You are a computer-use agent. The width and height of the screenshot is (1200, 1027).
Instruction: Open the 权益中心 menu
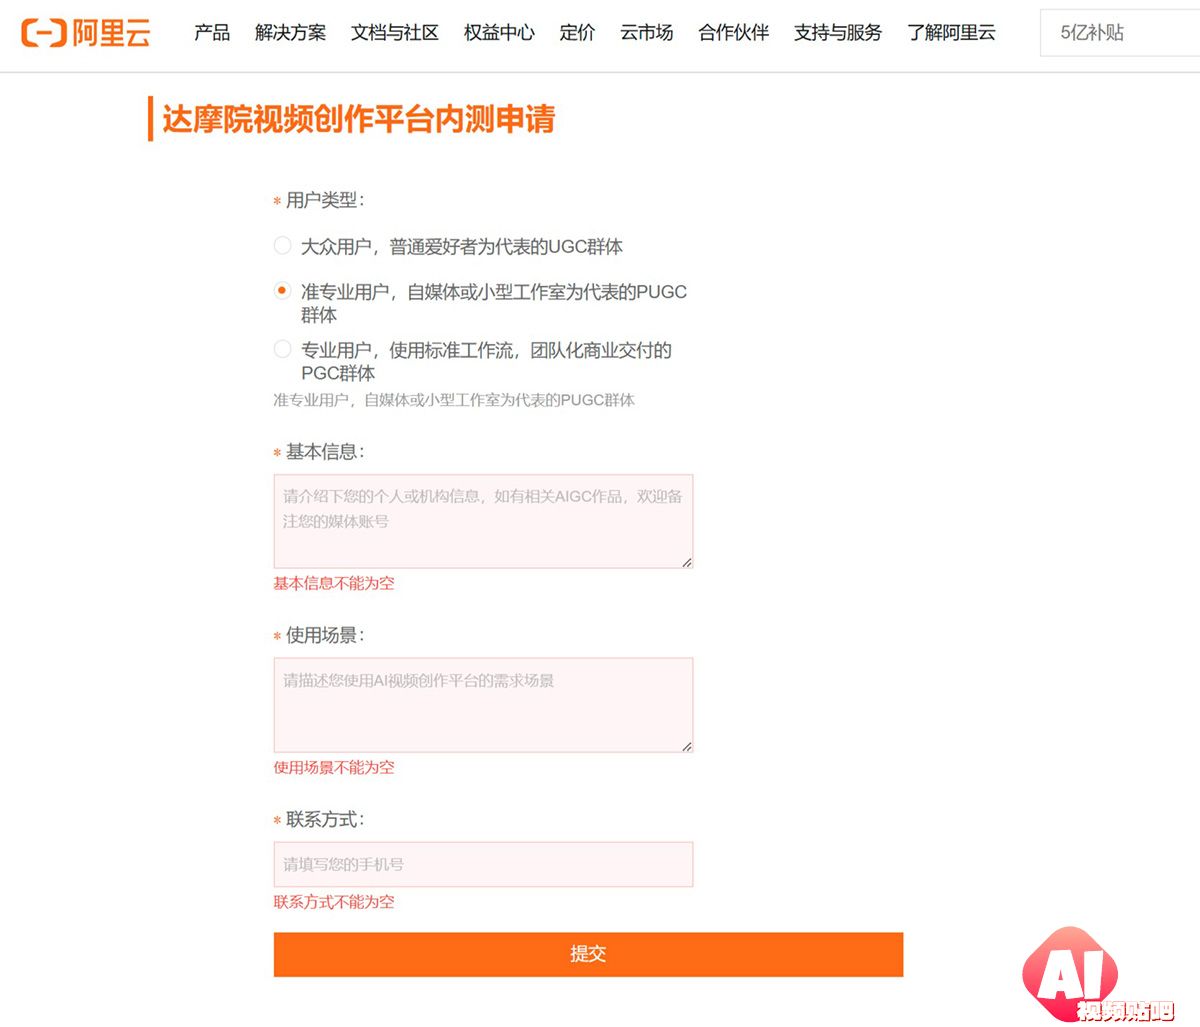coord(499,33)
